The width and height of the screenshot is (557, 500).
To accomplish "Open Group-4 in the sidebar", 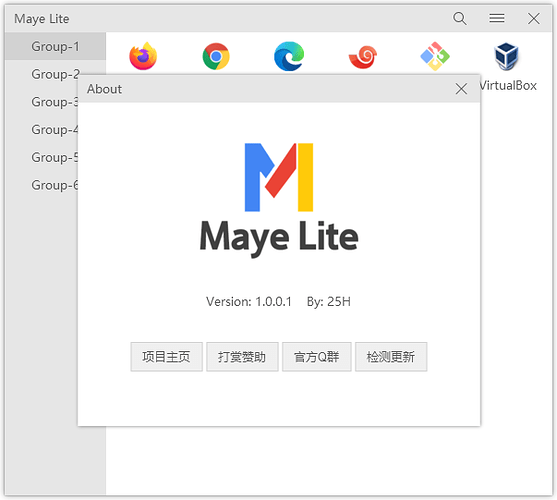I will [42, 129].
